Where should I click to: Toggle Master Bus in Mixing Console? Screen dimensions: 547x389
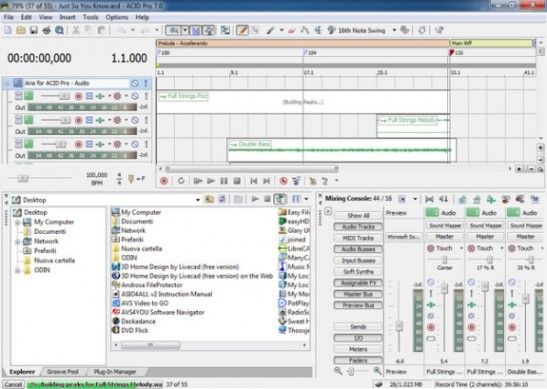(x=358, y=294)
